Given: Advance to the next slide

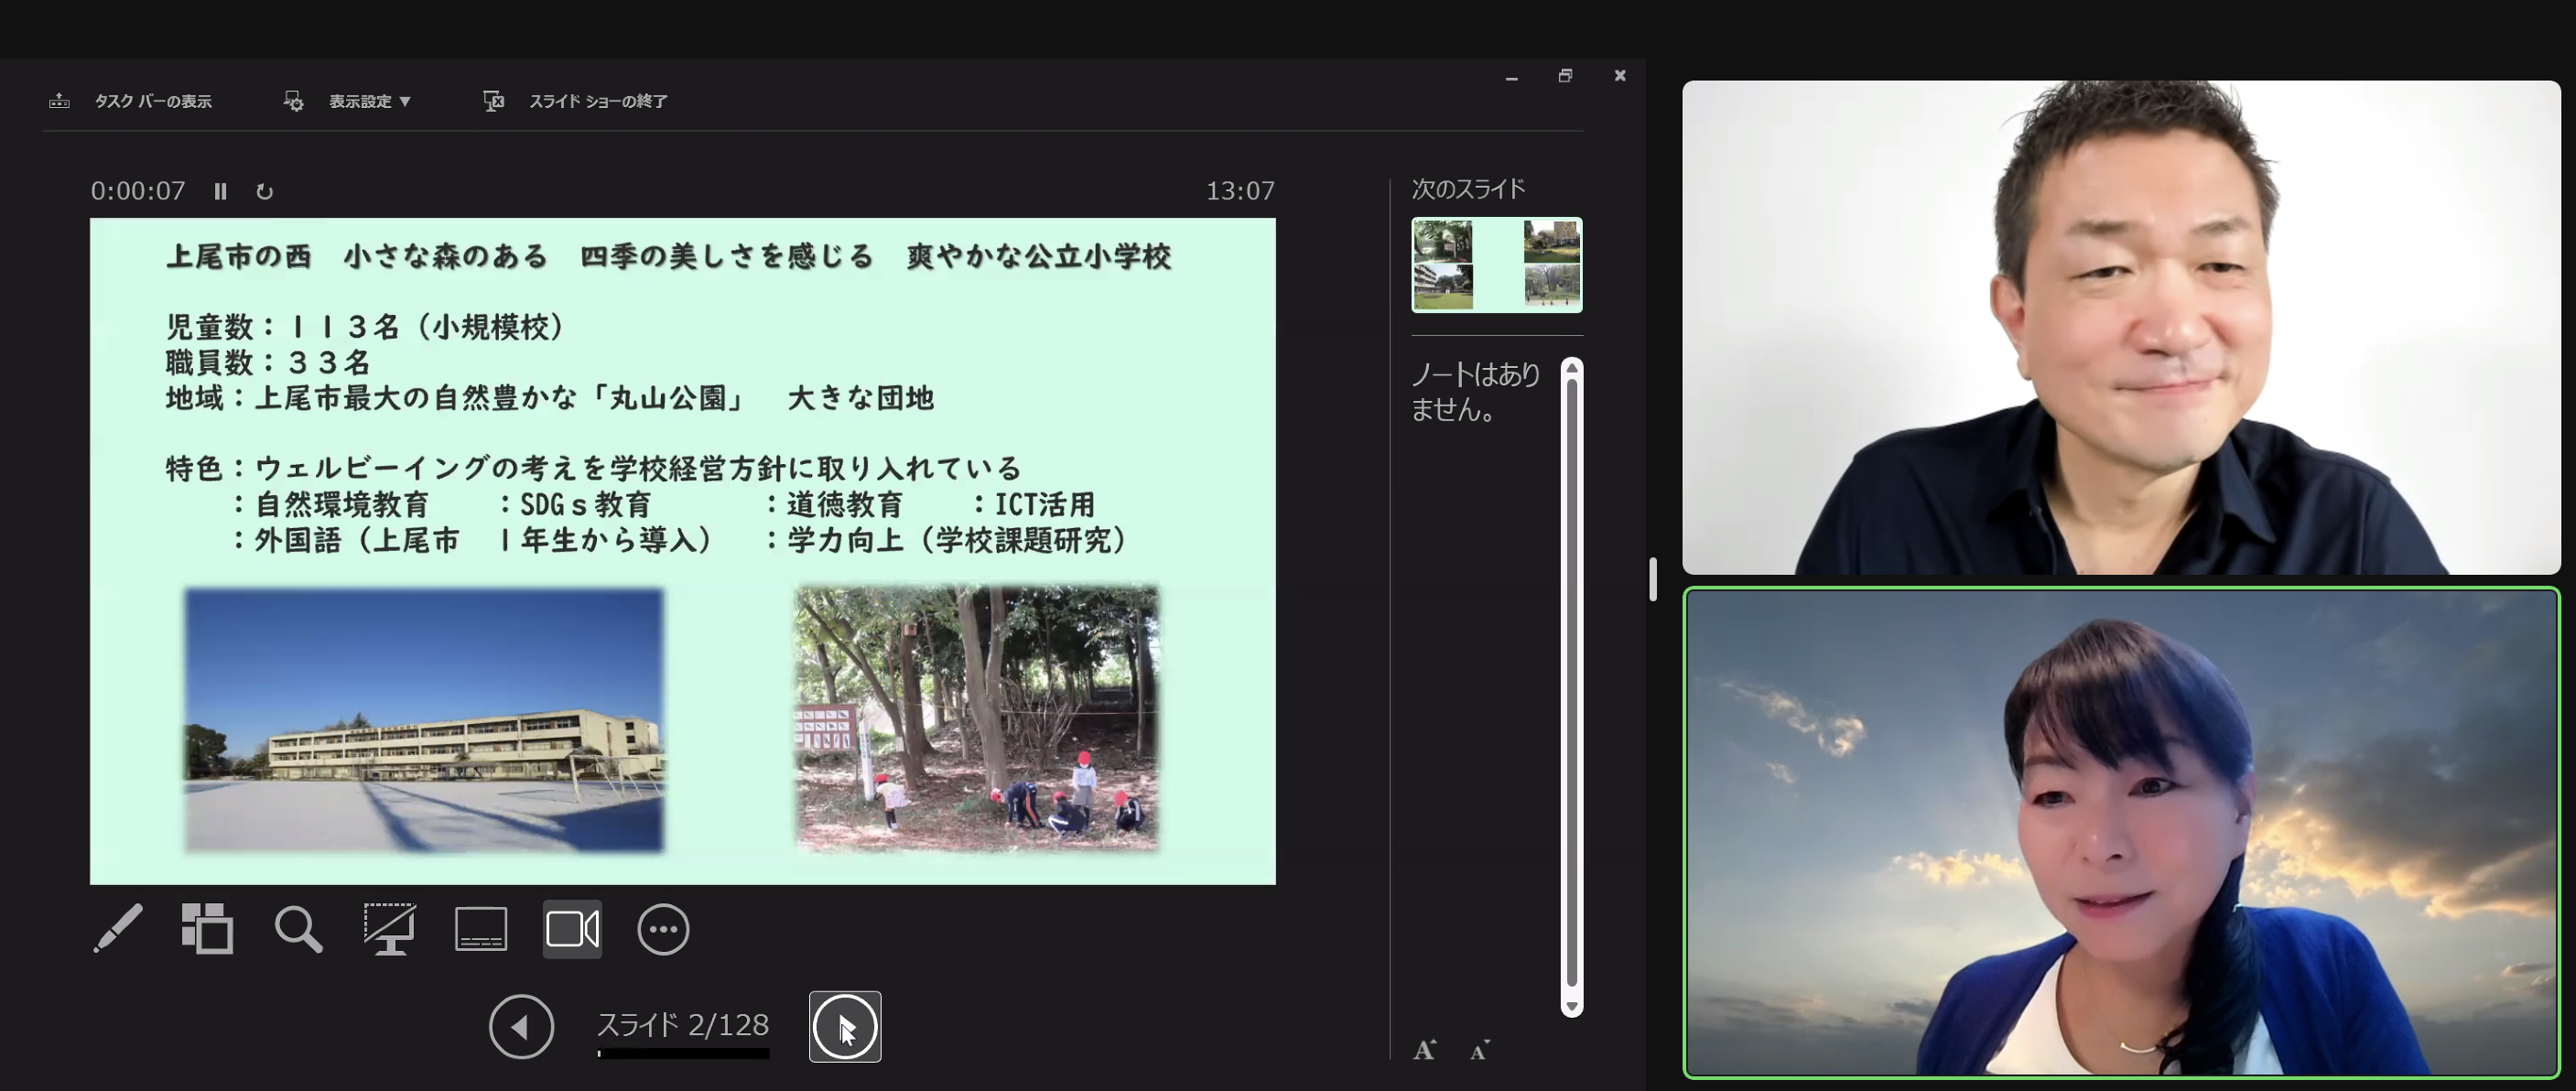Looking at the screenshot, I should coord(845,1026).
